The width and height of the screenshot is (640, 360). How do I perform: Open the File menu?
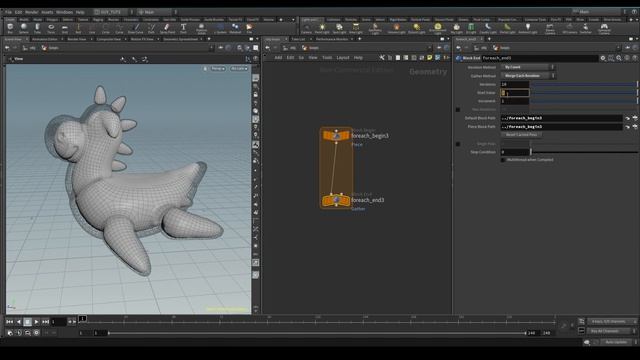coord(8,12)
